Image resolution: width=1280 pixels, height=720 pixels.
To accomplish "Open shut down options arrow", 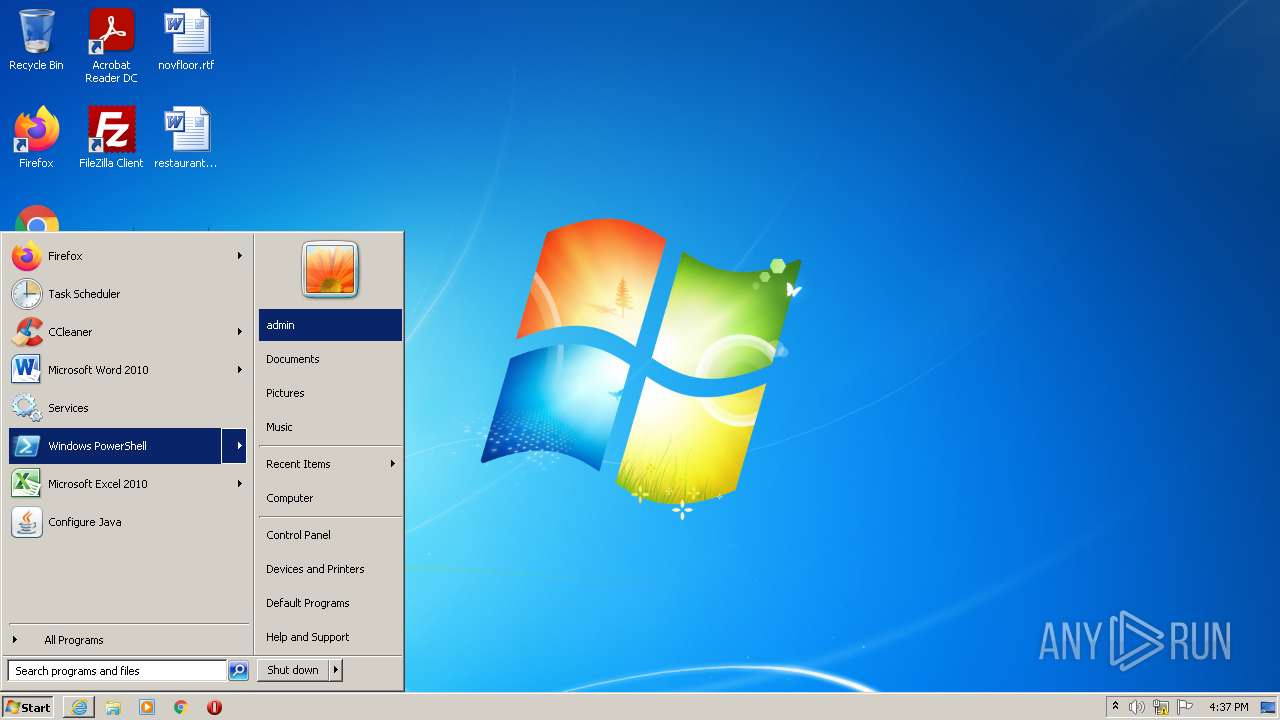I will click(336, 670).
